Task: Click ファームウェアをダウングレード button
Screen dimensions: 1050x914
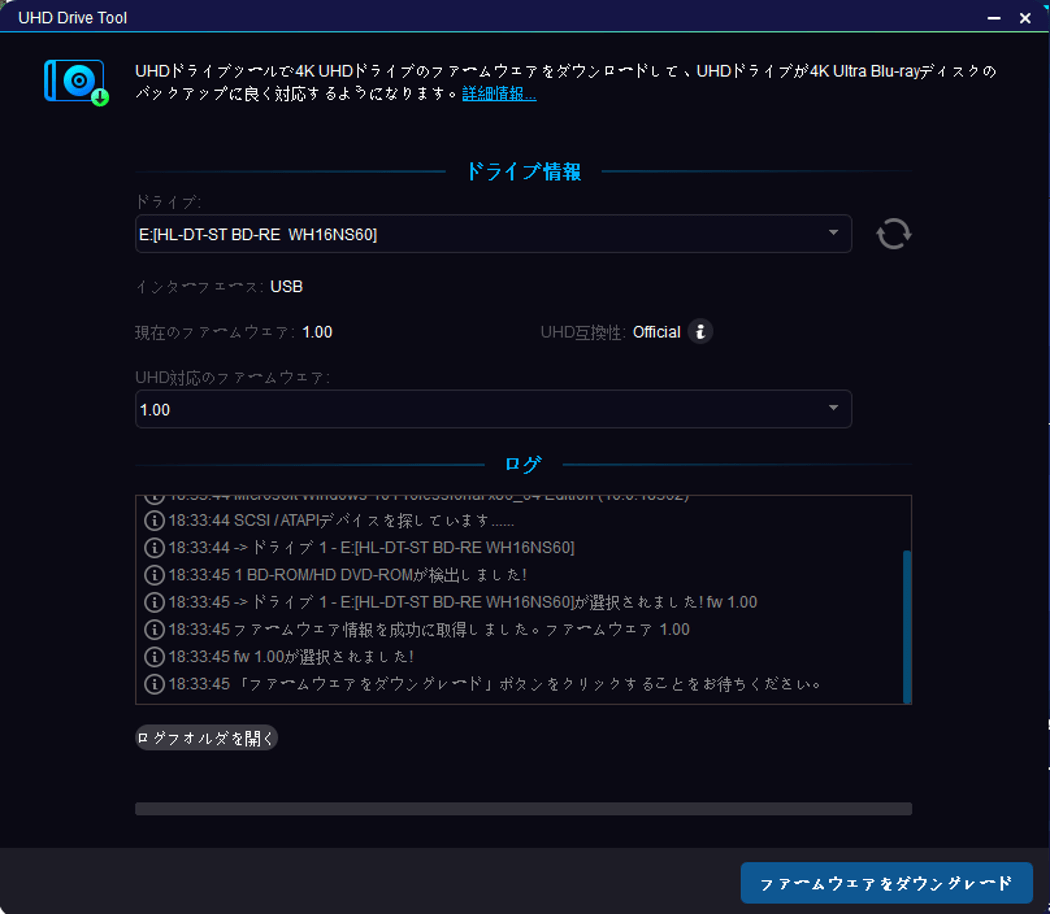Action: click(886, 883)
